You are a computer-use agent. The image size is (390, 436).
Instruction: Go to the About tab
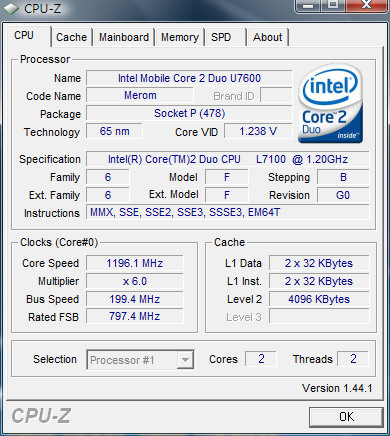tap(268, 37)
